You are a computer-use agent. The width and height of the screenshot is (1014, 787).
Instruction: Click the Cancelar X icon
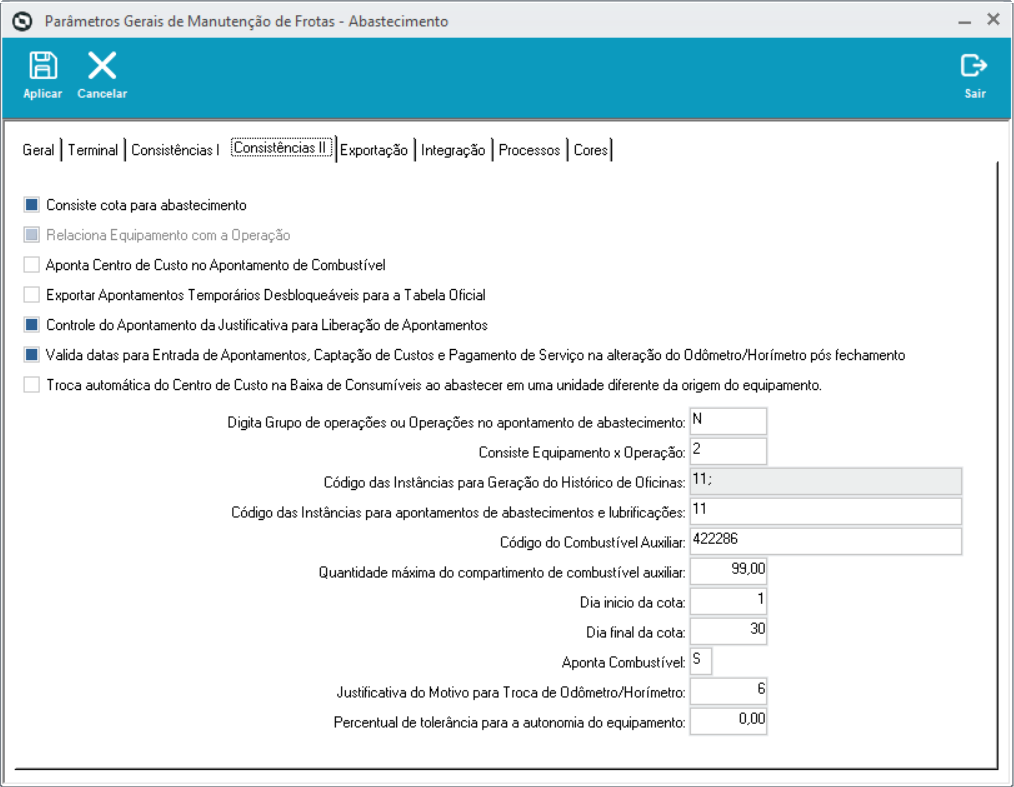coord(102,65)
